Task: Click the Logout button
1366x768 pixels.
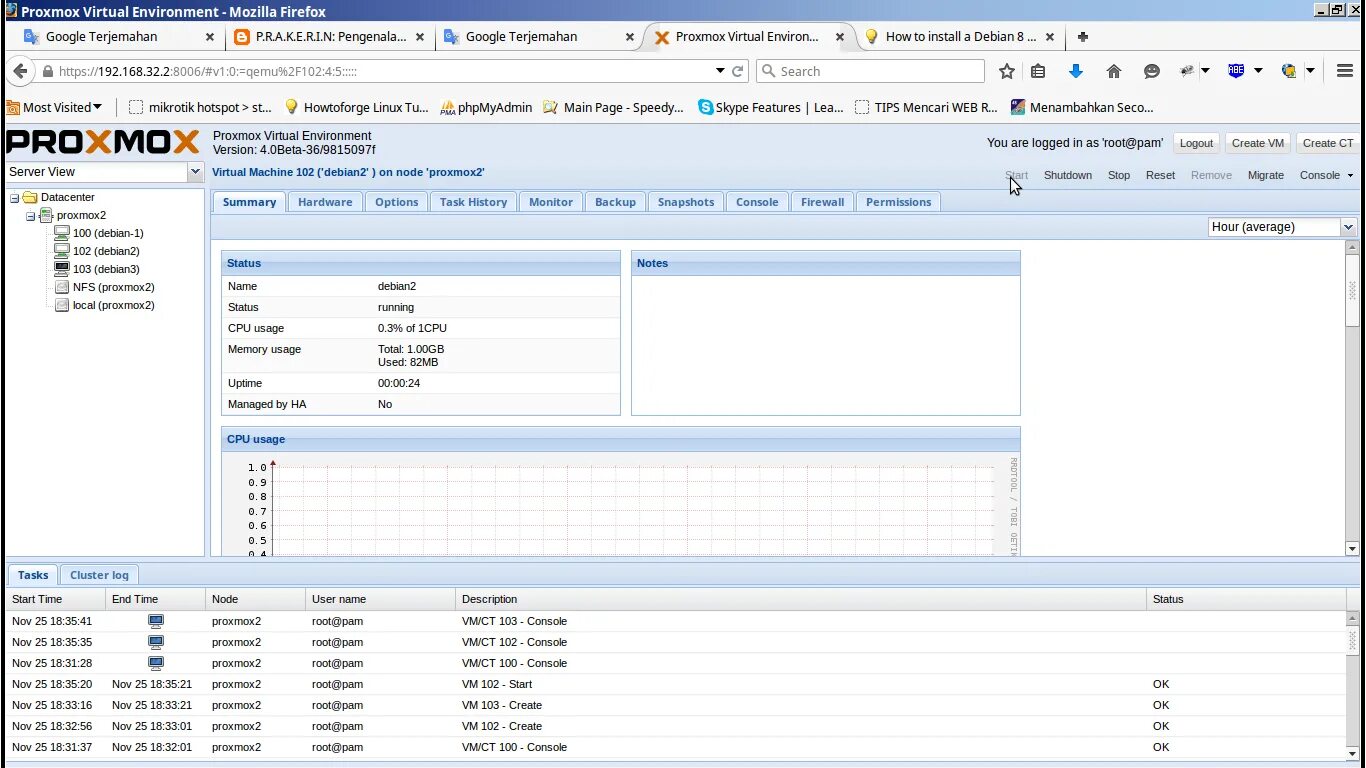Action: coord(1196,143)
